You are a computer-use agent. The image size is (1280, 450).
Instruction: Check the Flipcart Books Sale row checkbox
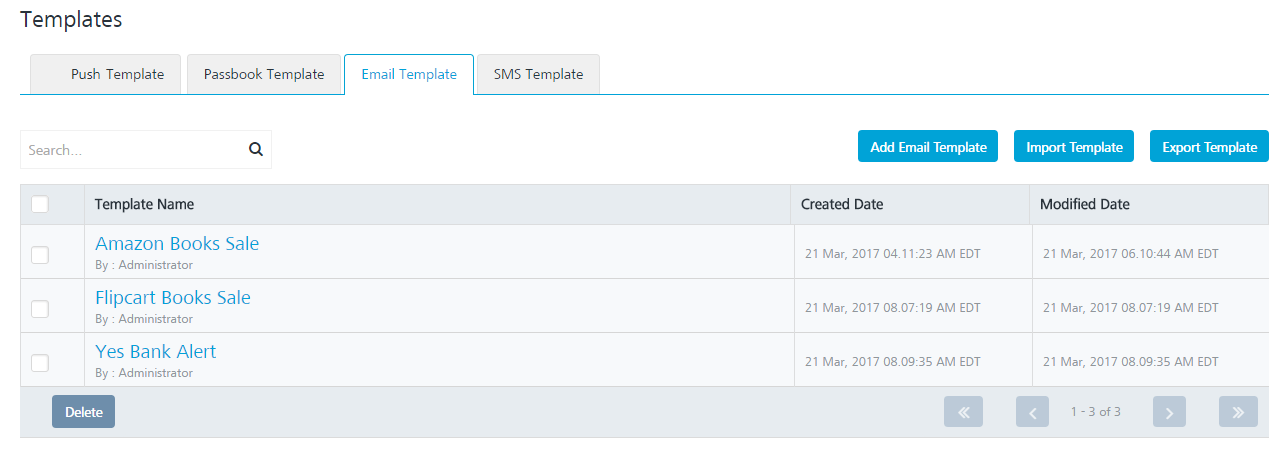pyautogui.click(x=40, y=309)
